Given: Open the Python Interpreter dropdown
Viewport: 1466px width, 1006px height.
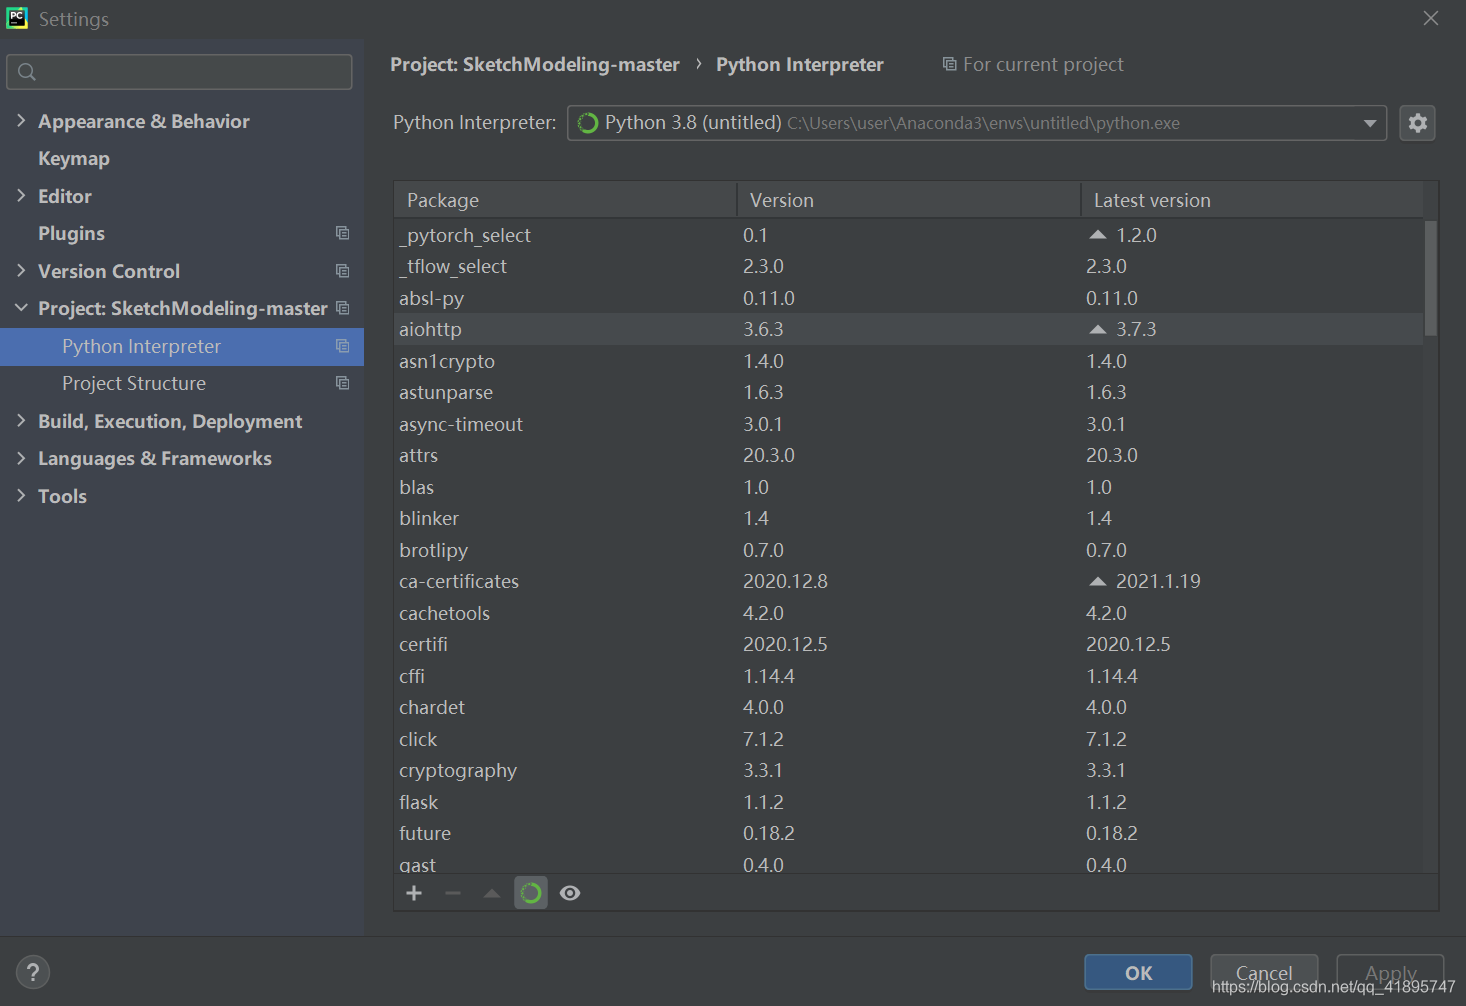Looking at the screenshot, I should (976, 123).
